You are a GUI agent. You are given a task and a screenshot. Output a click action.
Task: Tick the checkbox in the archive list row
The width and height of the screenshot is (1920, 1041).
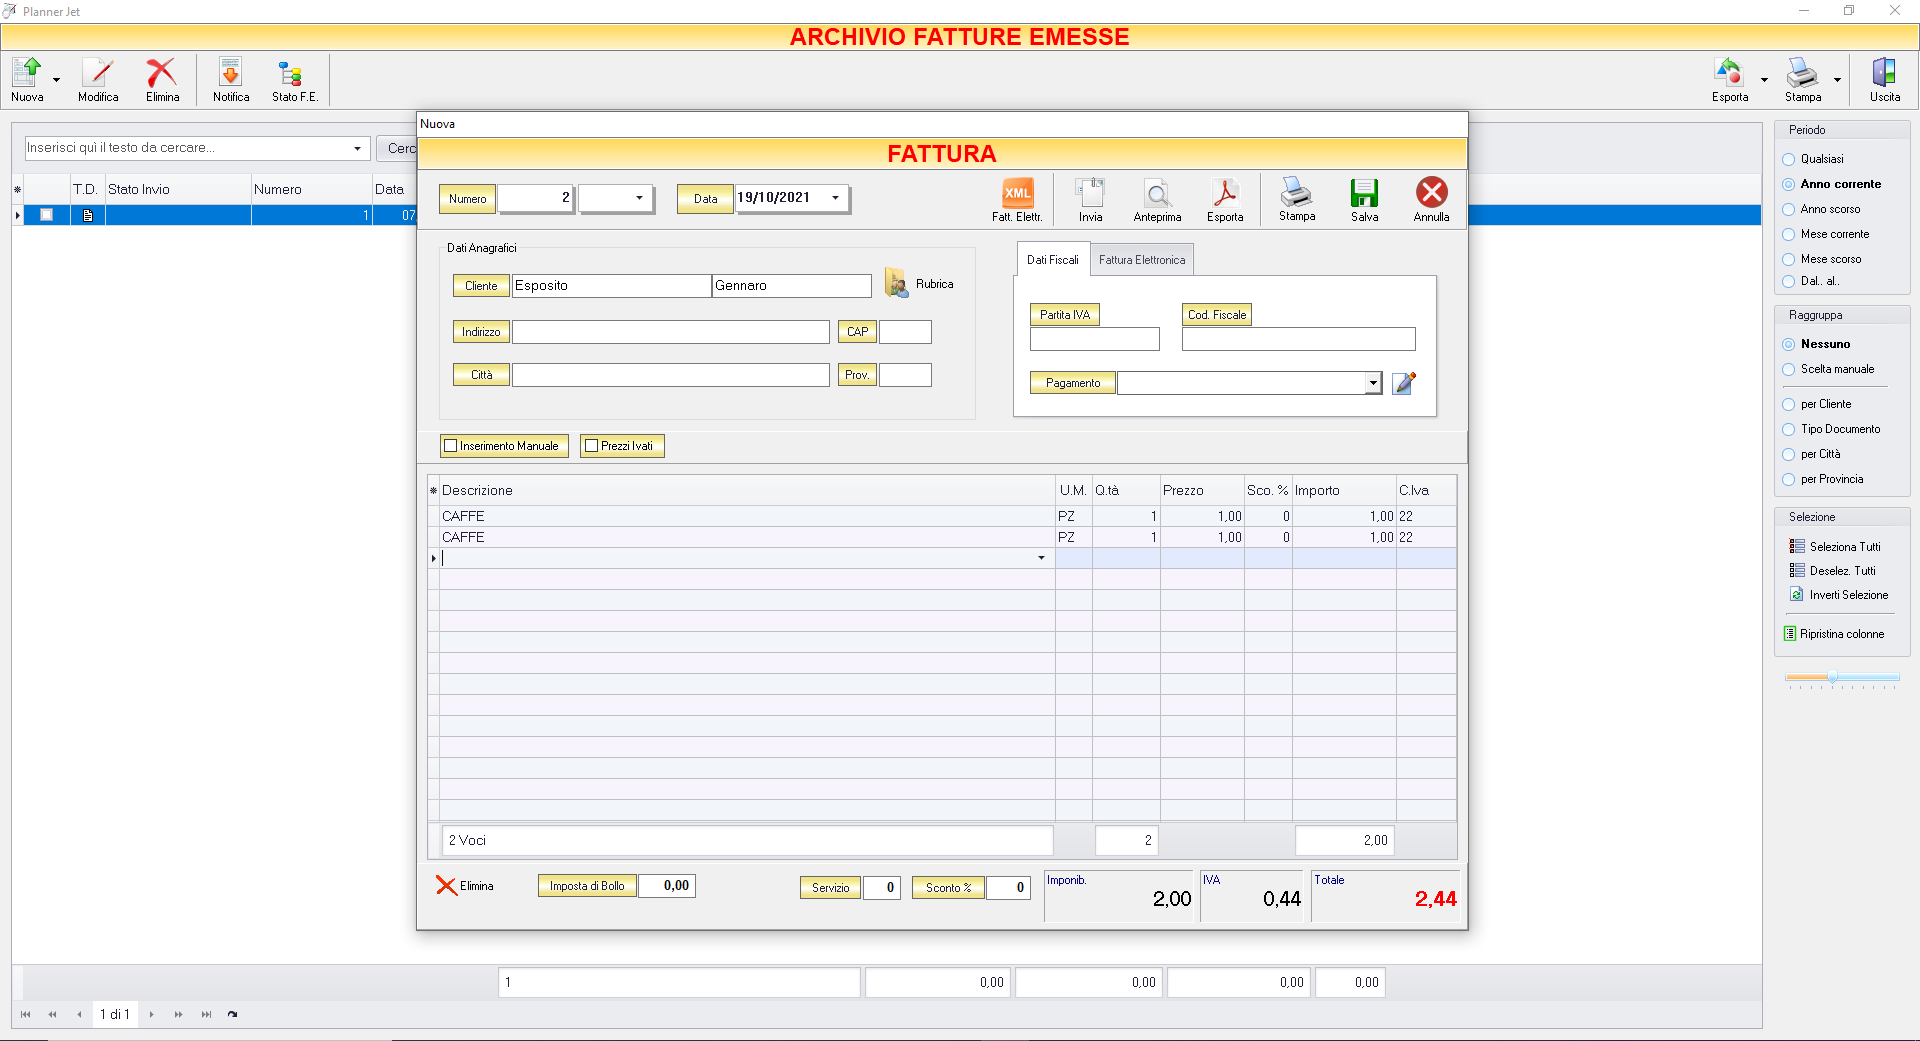[46, 215]
